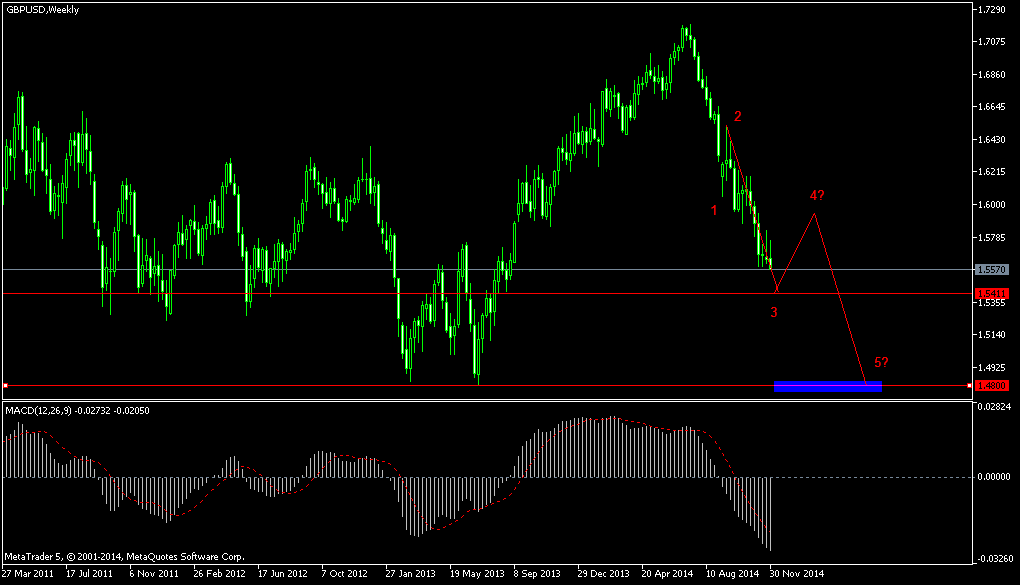Click the 1.7290 top price scale label

(x=991, y=9)
